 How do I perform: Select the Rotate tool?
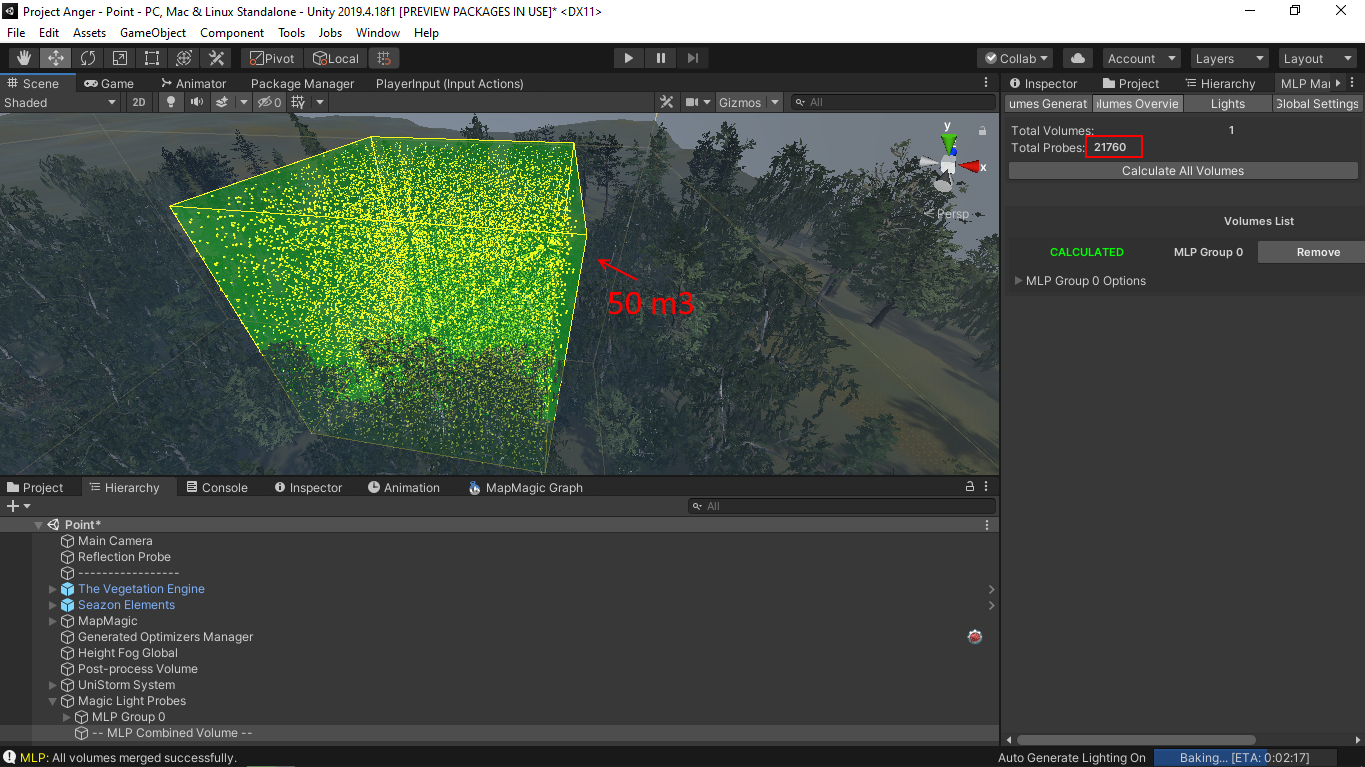coord(88,58)
